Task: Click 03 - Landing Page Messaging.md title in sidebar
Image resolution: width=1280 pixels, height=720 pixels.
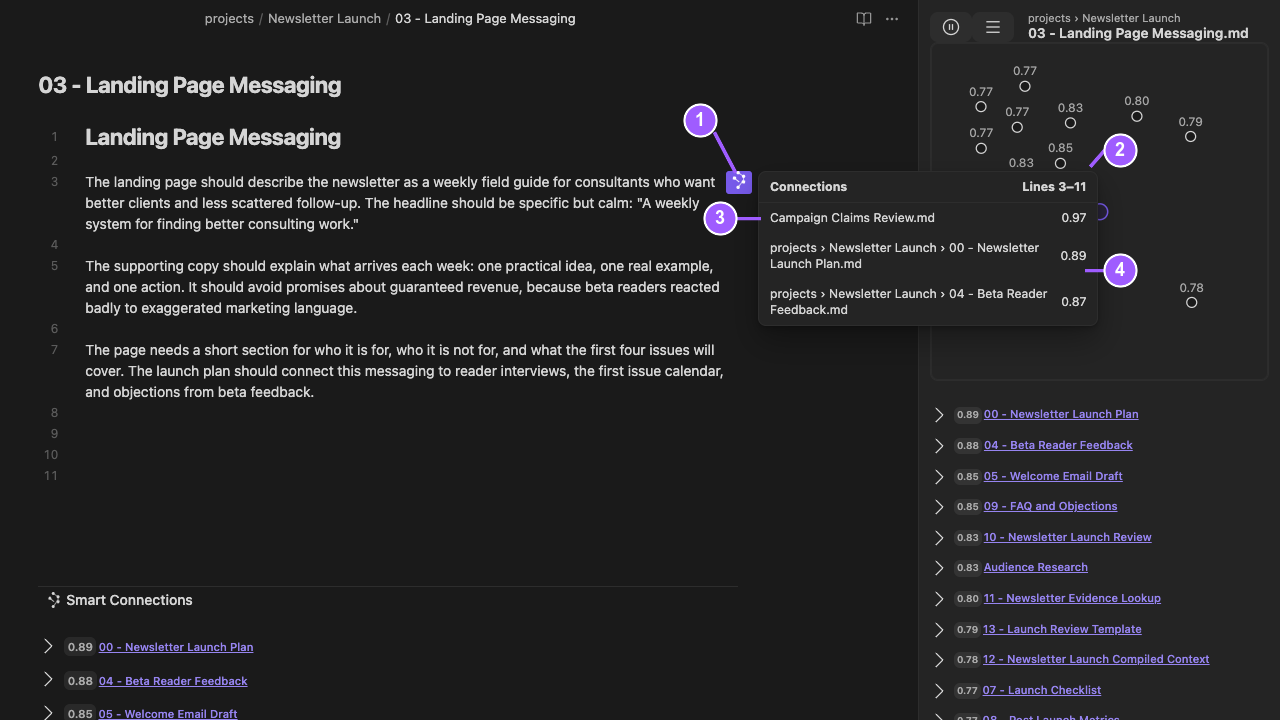Action: coord(1138,33)
